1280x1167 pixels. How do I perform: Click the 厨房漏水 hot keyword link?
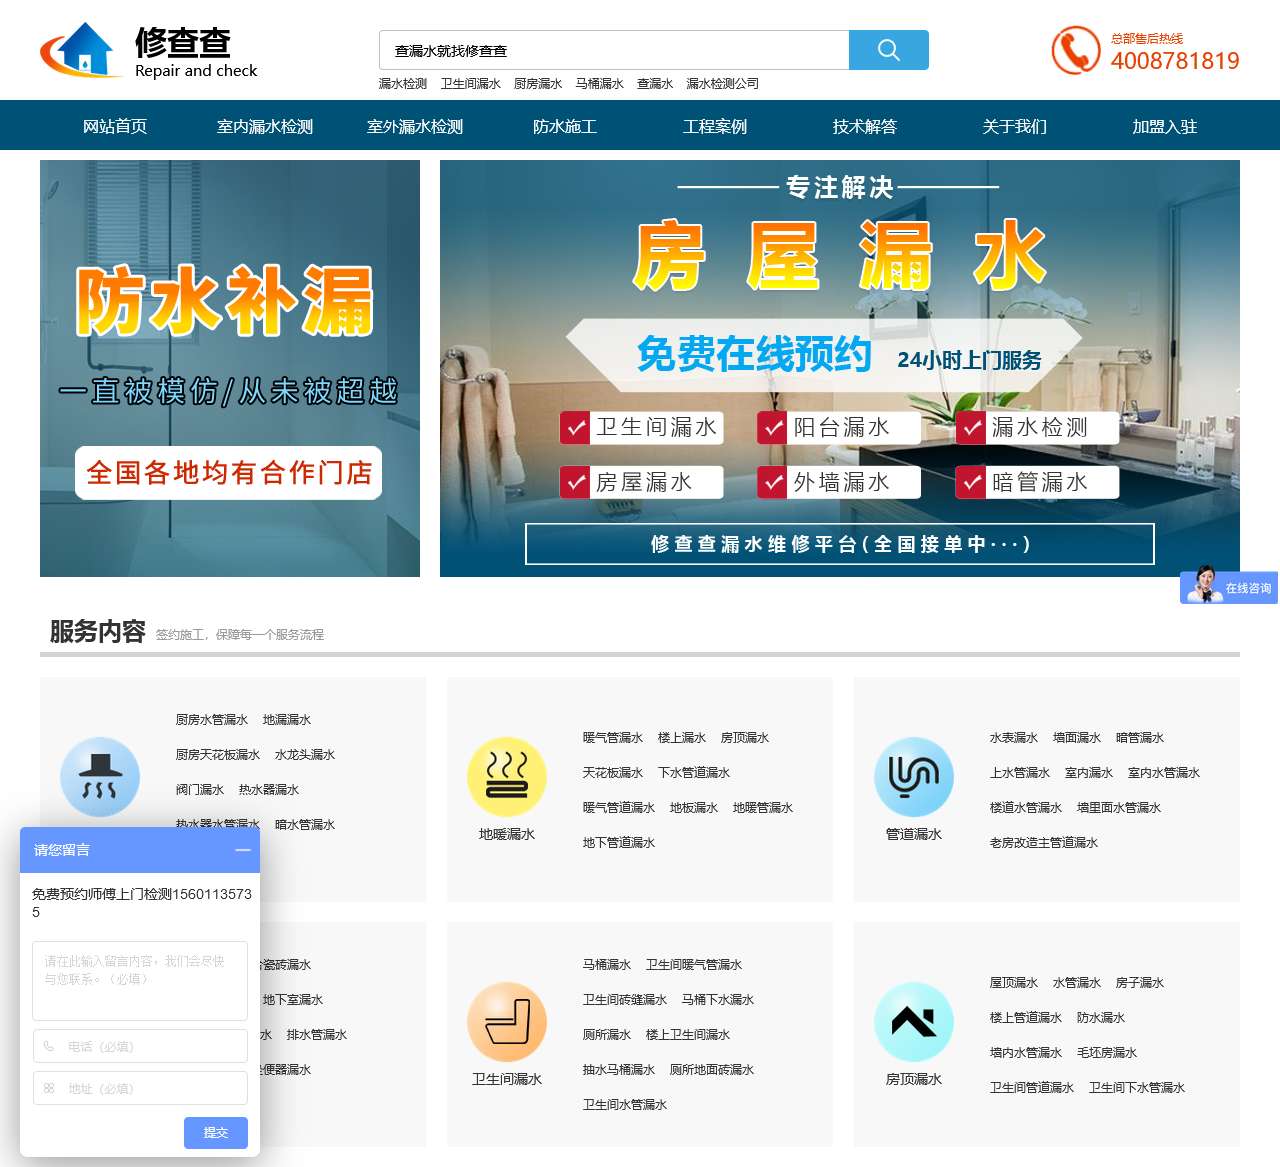click(538, 84)
